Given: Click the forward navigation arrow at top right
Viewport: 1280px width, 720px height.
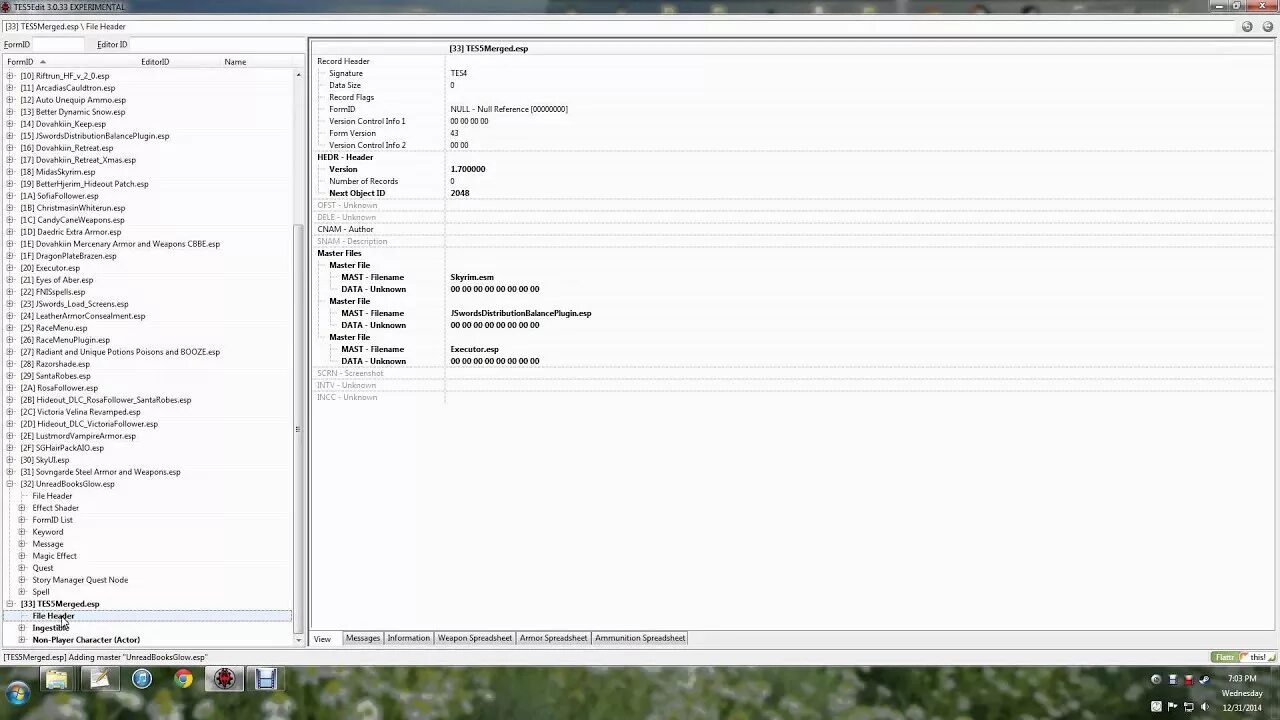Looking at the screenshot, I should tap(1266, 27).
